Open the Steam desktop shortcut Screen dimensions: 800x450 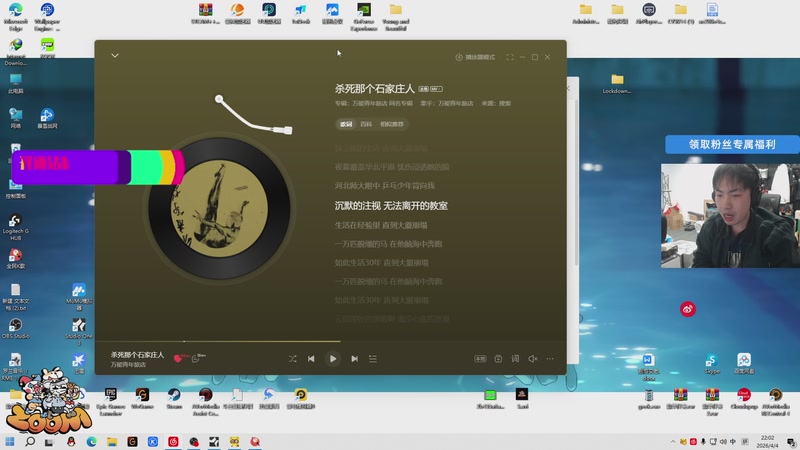click(x=174, y=398)
